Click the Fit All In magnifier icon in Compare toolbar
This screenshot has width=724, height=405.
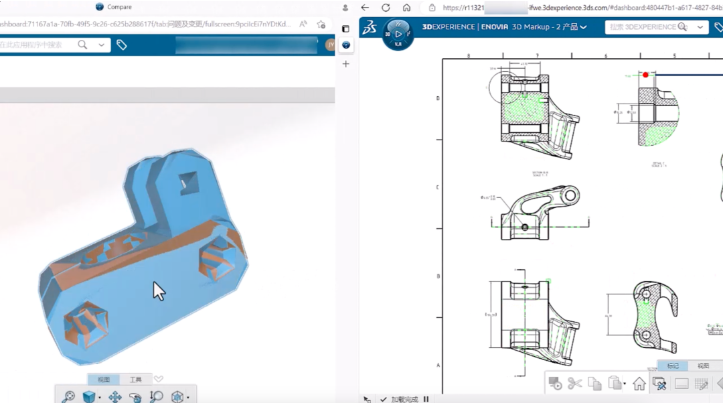68,397
